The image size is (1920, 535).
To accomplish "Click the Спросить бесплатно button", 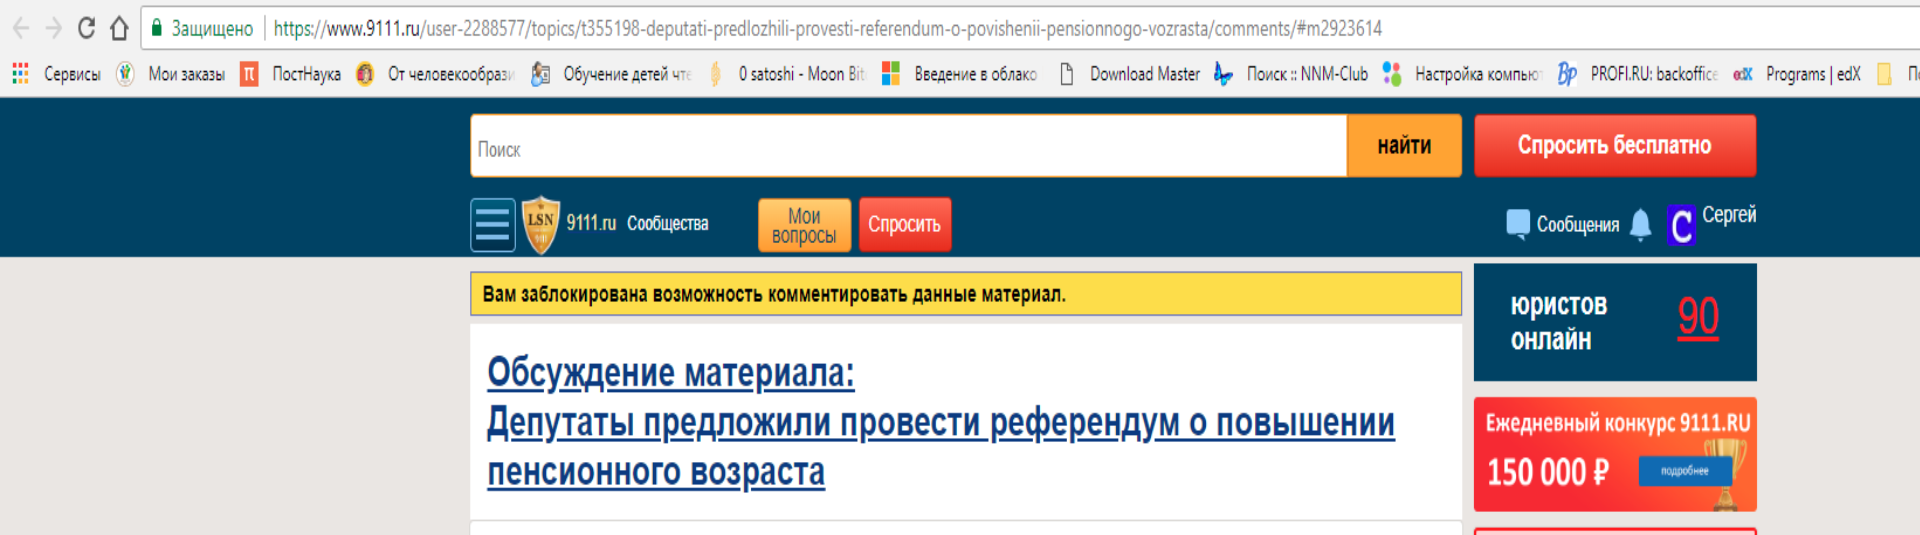I will [1614, 146].
